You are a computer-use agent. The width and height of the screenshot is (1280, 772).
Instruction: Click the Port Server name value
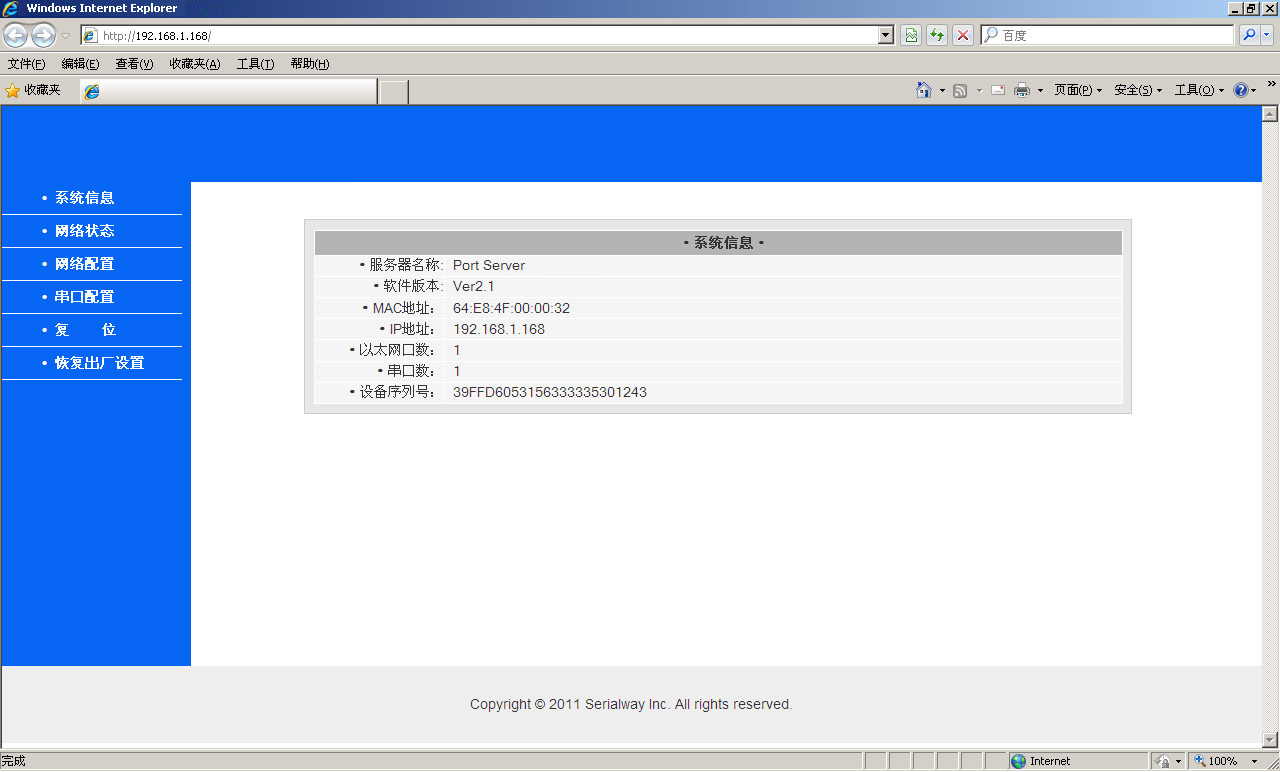(x=489, y=265)
